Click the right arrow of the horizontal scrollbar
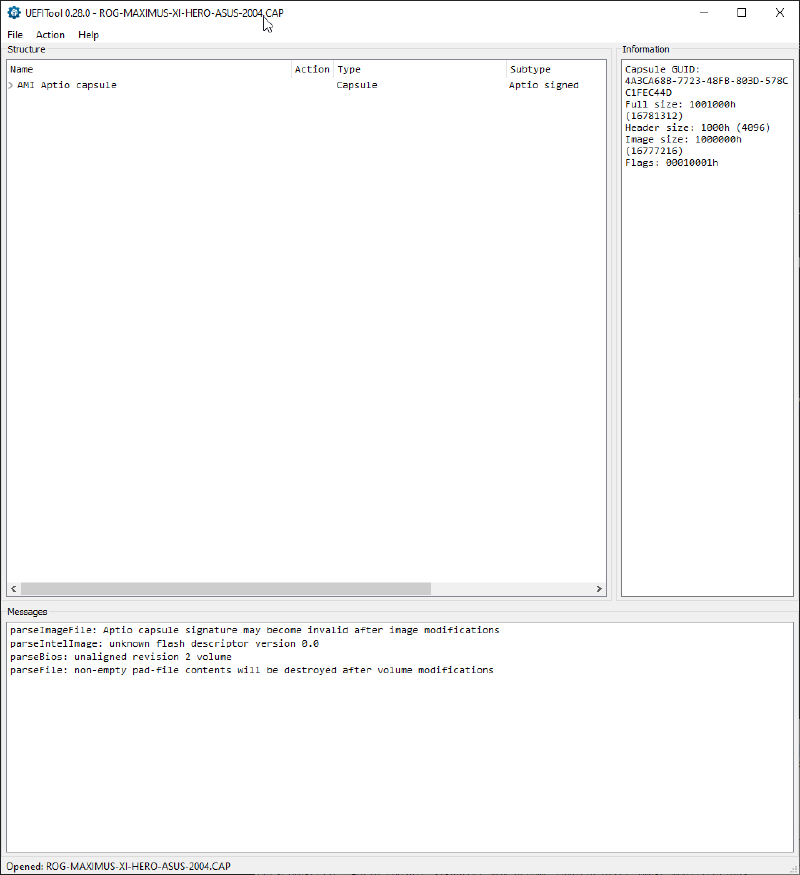This screenshot has height=875, width=800. click(598, 589)
